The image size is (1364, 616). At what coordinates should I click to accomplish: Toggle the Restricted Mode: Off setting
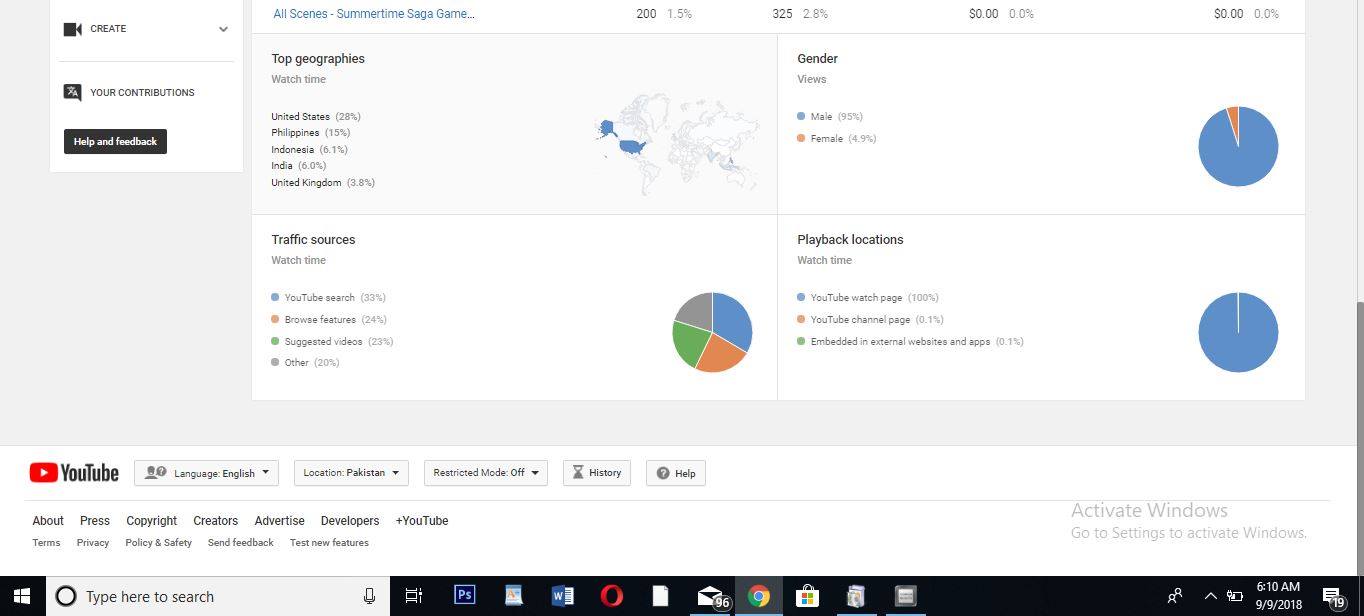(486, 473)
